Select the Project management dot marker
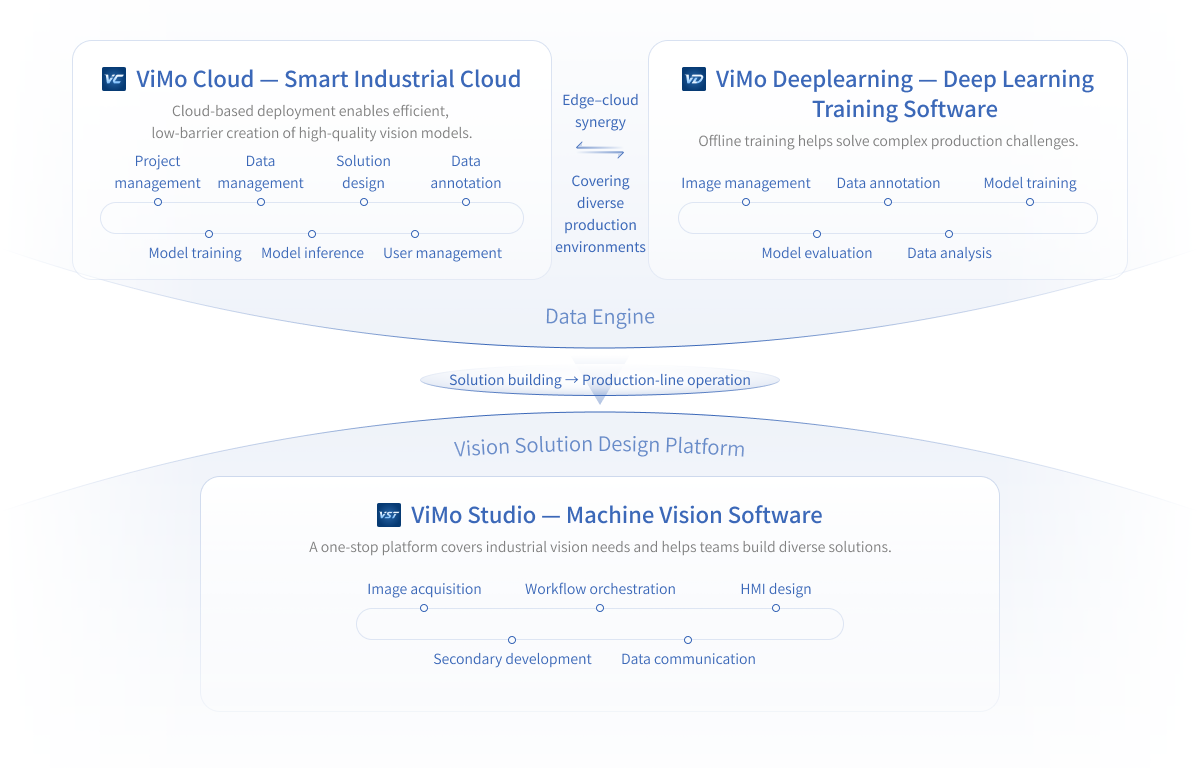This screenshot has width=1200, height=768. click(158, 202)
